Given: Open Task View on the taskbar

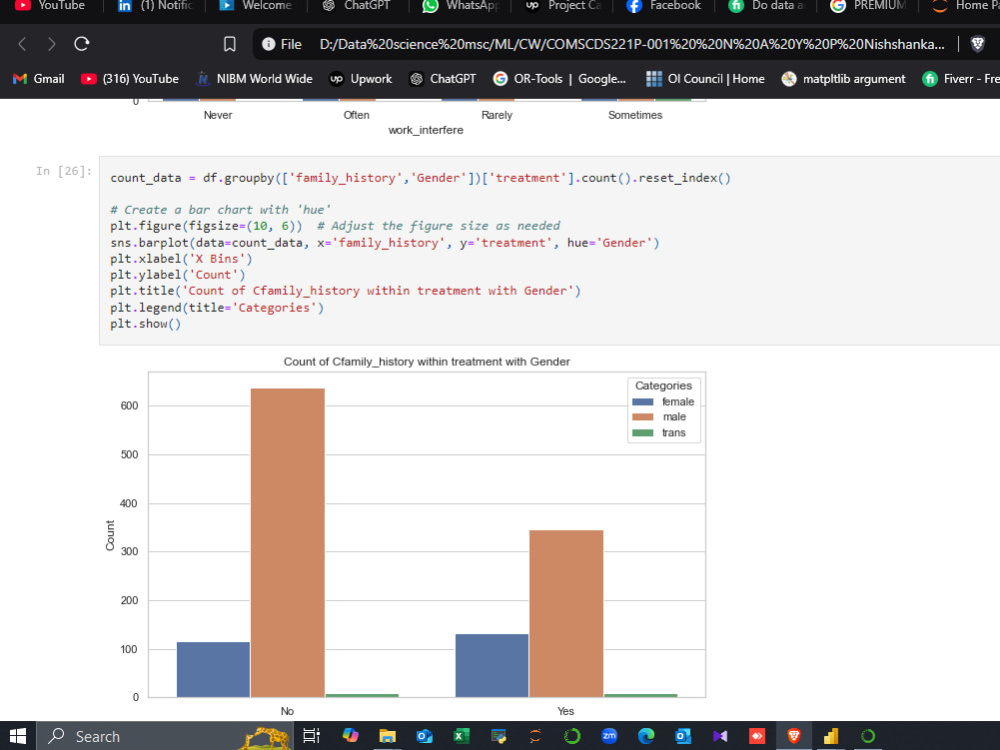Looking at the screenshot, I should 311,737.
